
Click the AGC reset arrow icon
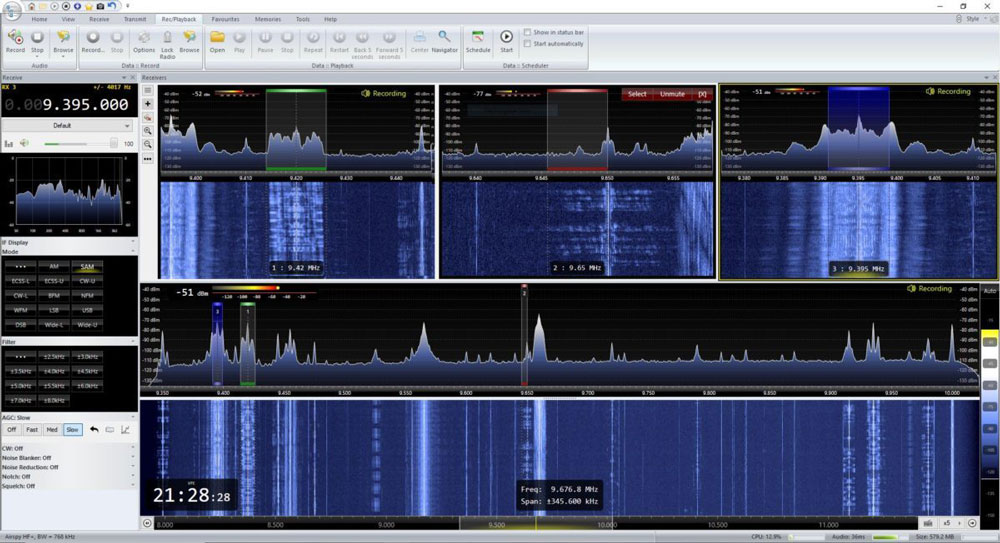(94, 429)
